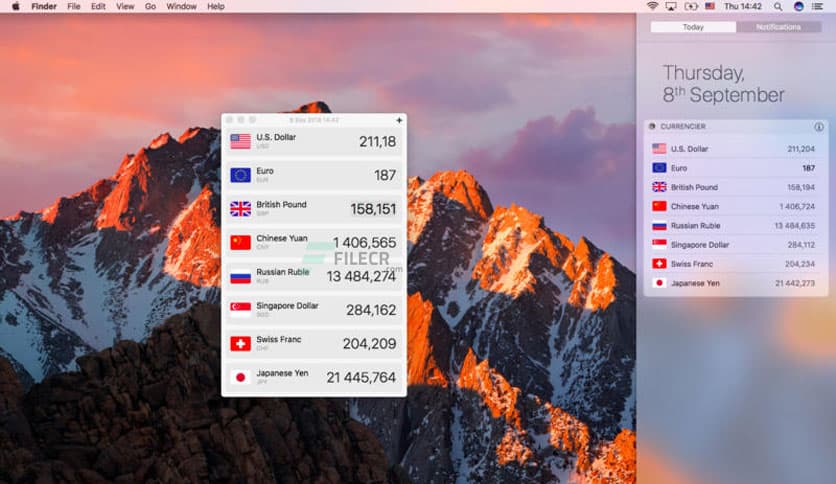
Task: Toggle the Notification Center icon
Action: pyautogui.click(x=817, y=6)
